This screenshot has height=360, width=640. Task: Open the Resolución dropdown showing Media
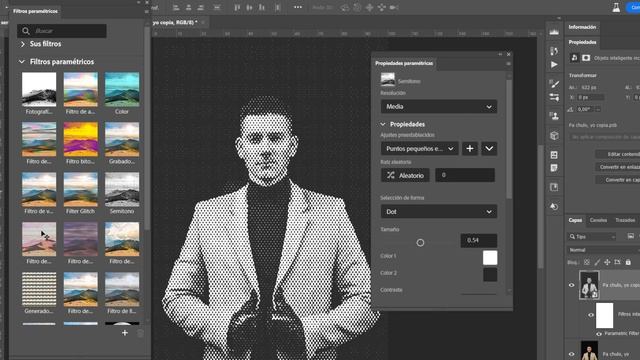point(439,107)
